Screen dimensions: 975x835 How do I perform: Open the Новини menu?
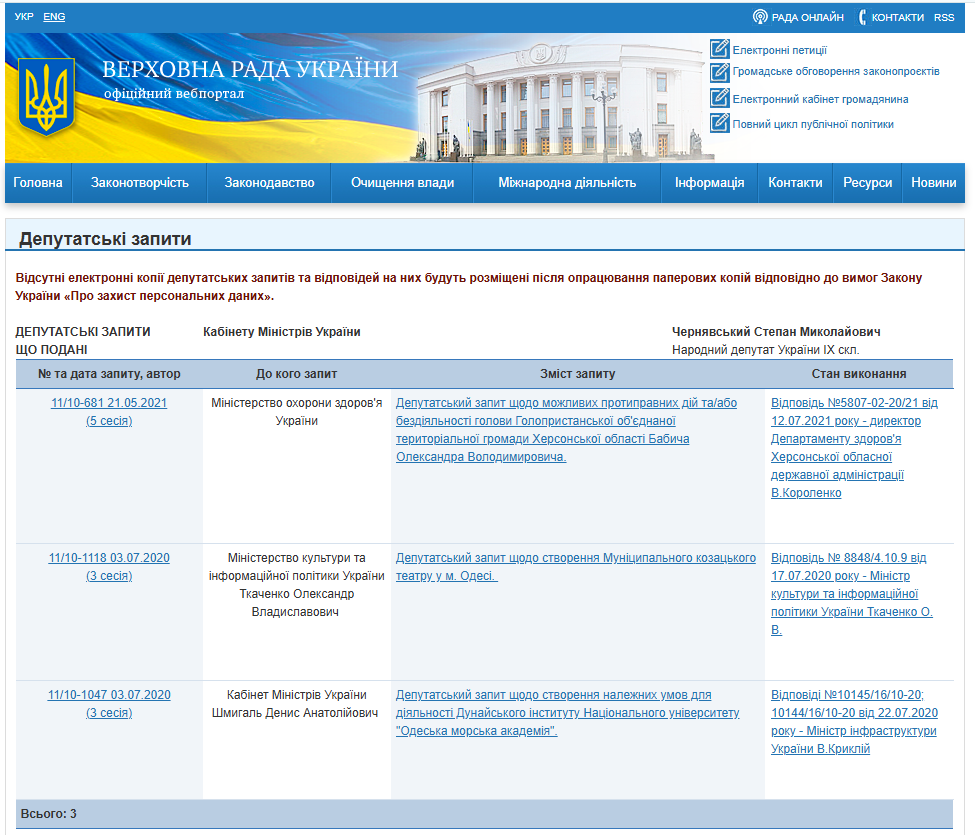point(933,183)
